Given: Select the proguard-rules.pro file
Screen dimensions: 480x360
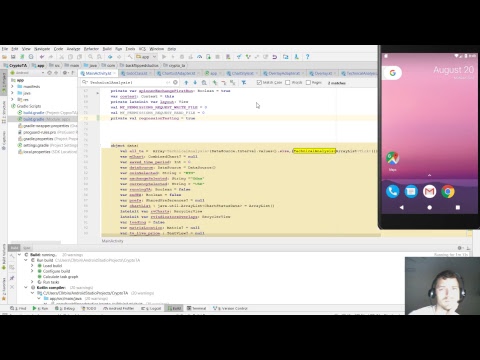Looking at the screenshot, I should click(48, 132).
